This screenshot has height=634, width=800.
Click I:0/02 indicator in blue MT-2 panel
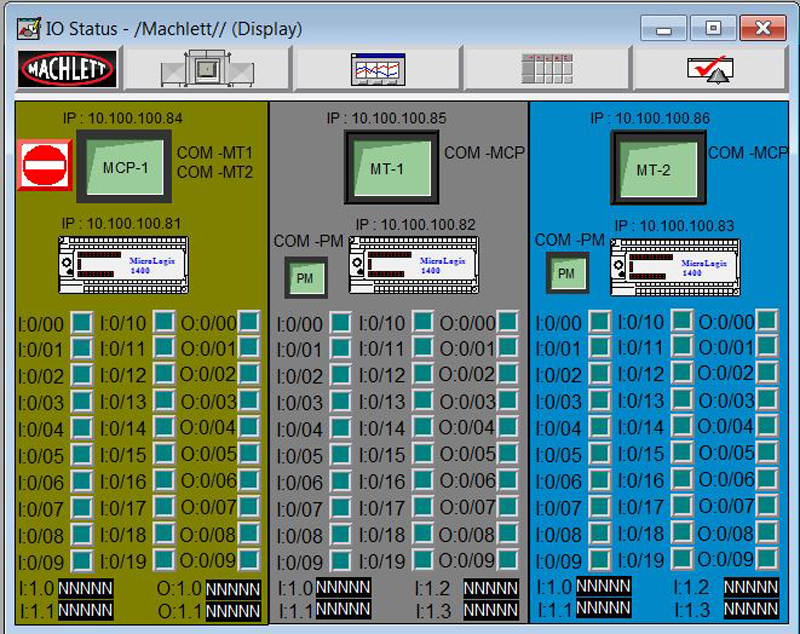tap(600, 374)
